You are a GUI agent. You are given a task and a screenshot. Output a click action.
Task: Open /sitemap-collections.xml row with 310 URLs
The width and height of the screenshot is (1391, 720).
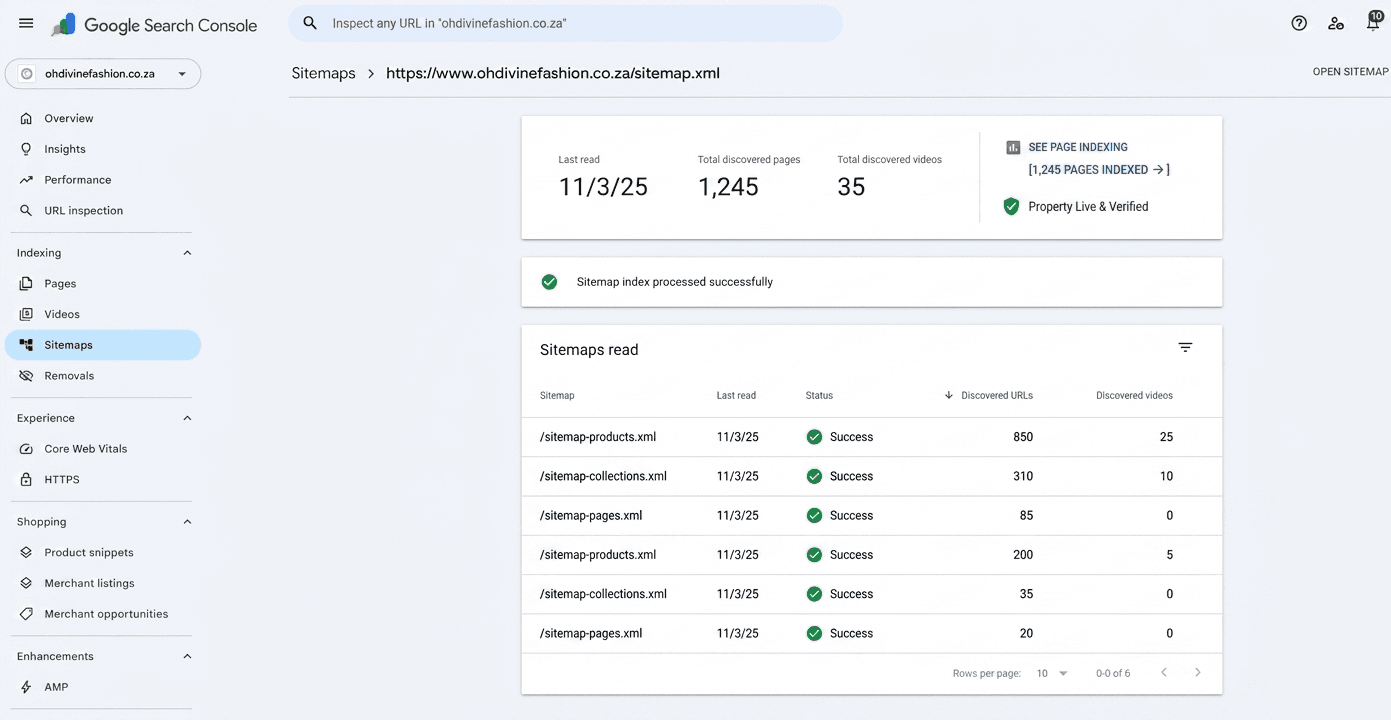[x=871, y=476]
